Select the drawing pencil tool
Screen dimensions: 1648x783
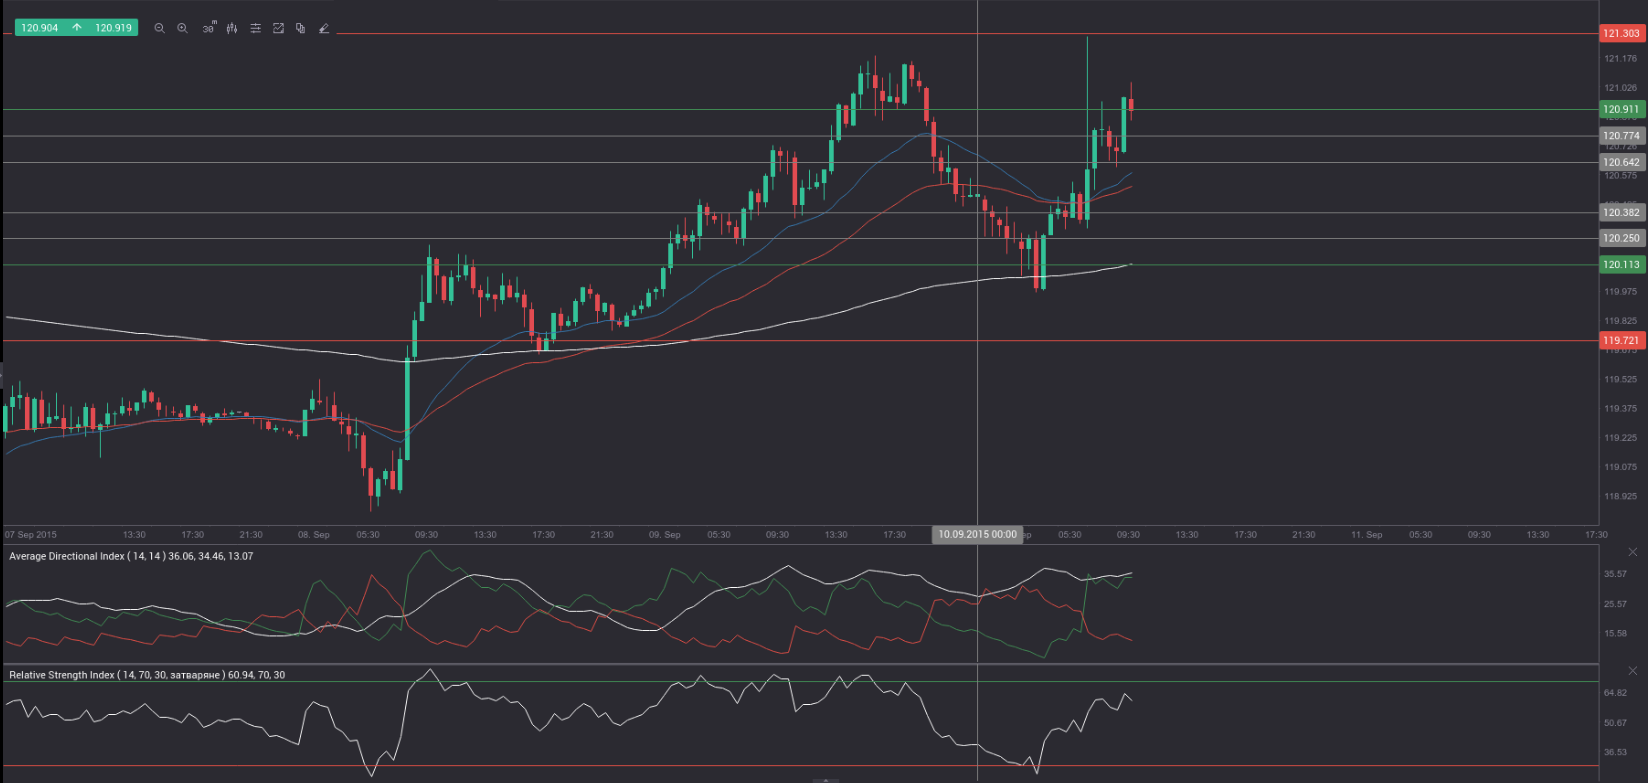pyautogui.click(x=324, y=29)
